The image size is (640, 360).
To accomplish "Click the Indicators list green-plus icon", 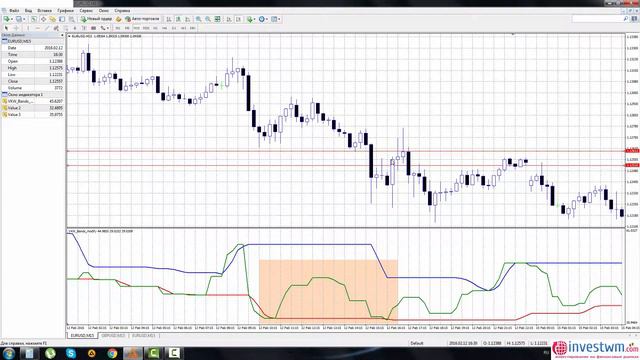I will pyautogui.click(x=250, y=19).
